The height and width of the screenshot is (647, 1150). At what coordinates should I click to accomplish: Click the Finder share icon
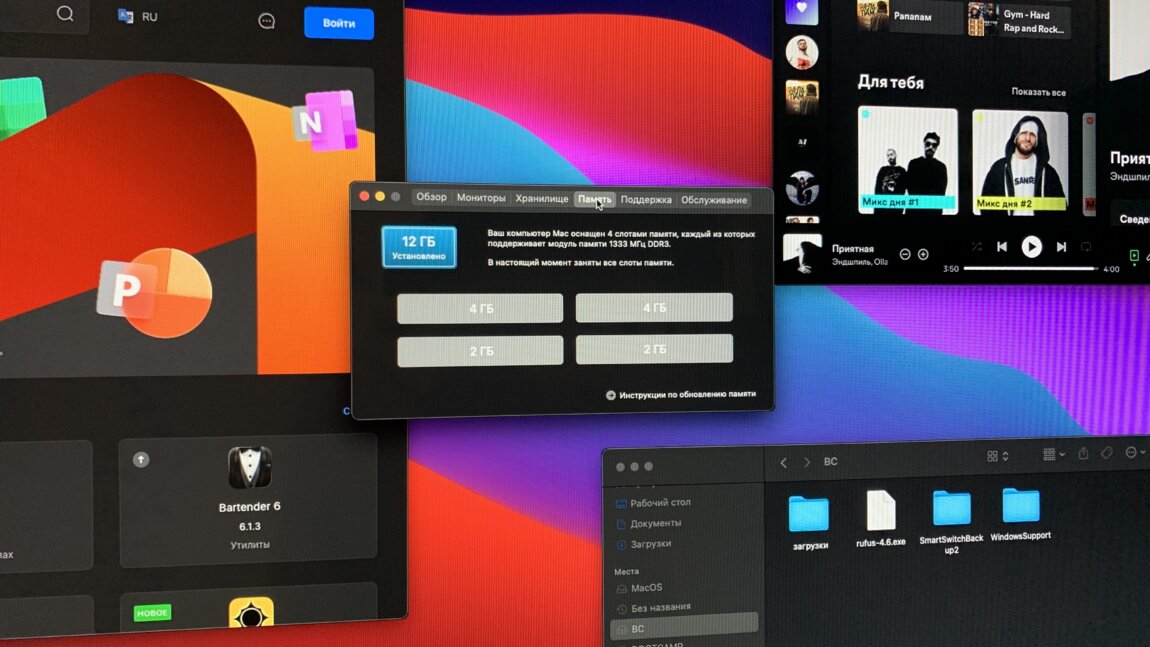point(1083,454)
